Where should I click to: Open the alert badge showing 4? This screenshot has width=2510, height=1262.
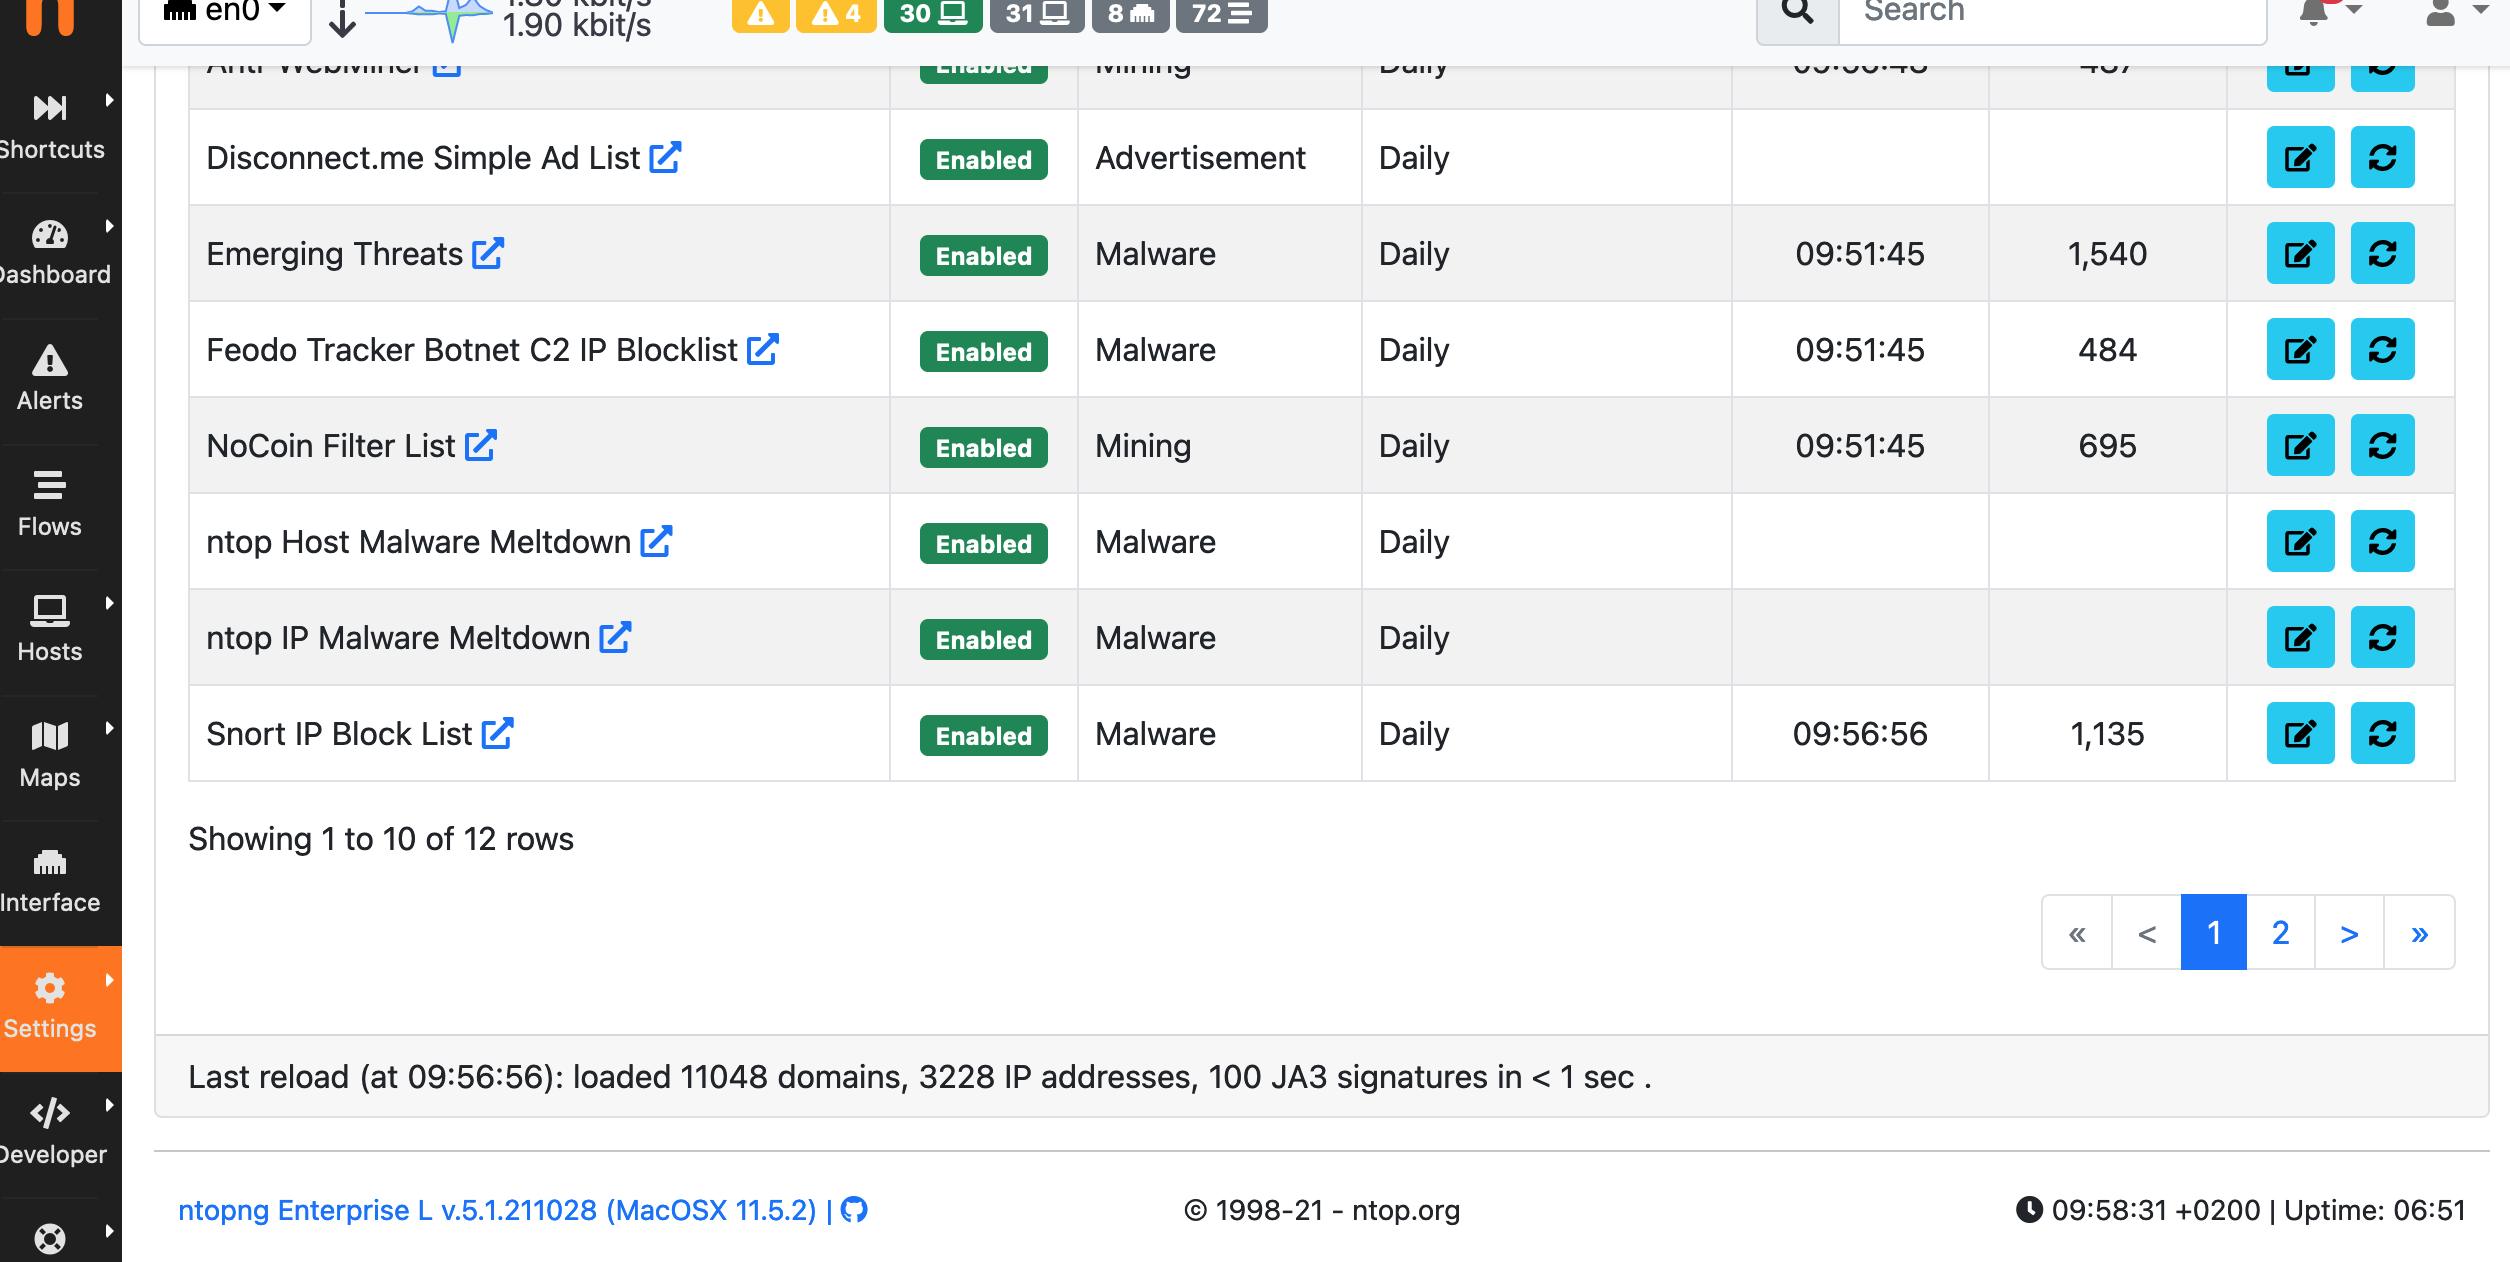click(836, 14)
